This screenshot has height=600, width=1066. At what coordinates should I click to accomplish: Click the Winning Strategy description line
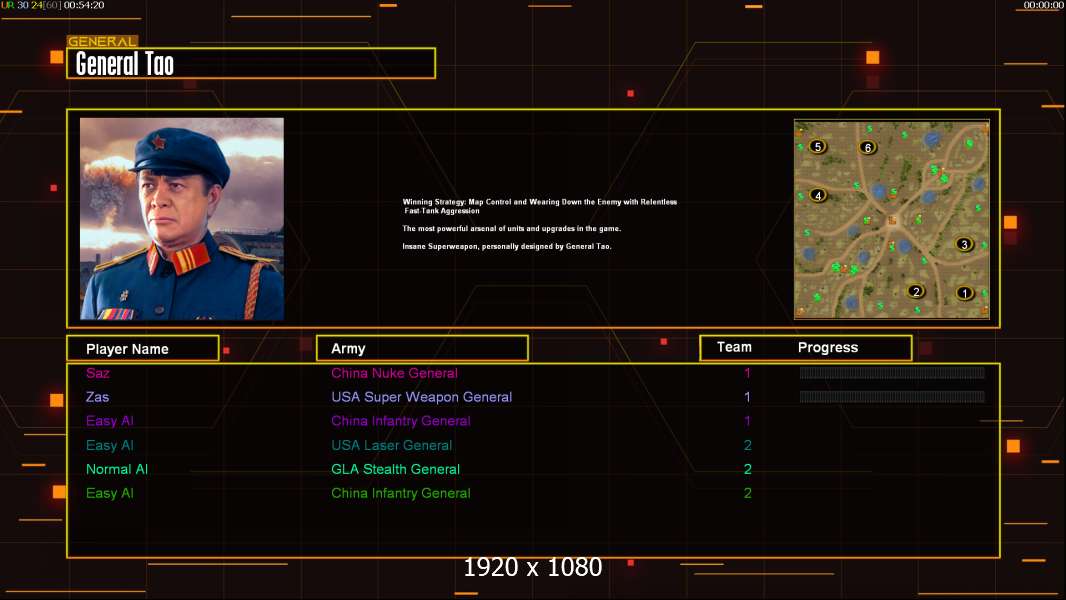[540, 206]
